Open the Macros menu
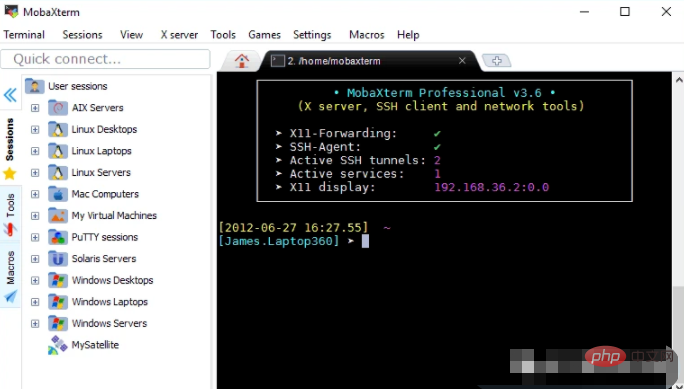 tap(366, 35)
